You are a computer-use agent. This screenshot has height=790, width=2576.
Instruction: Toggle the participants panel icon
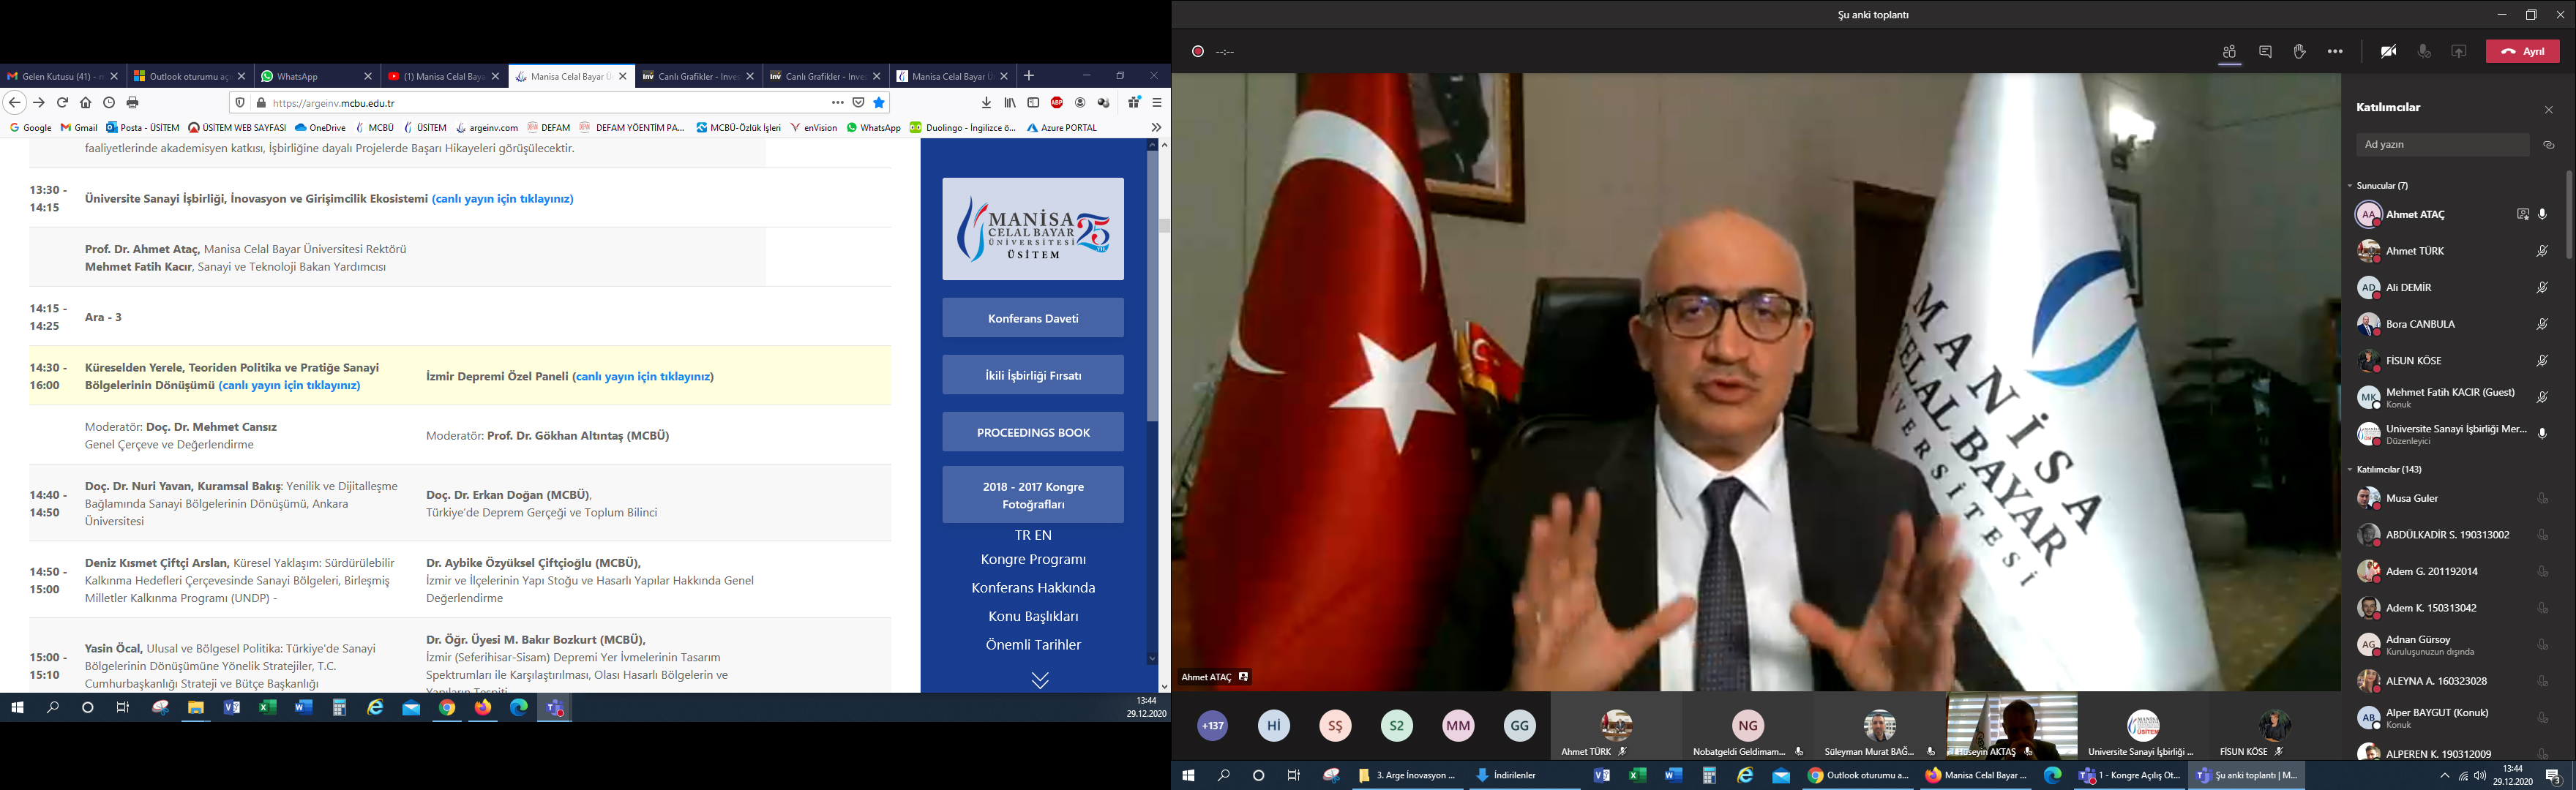coord(2229,52)
